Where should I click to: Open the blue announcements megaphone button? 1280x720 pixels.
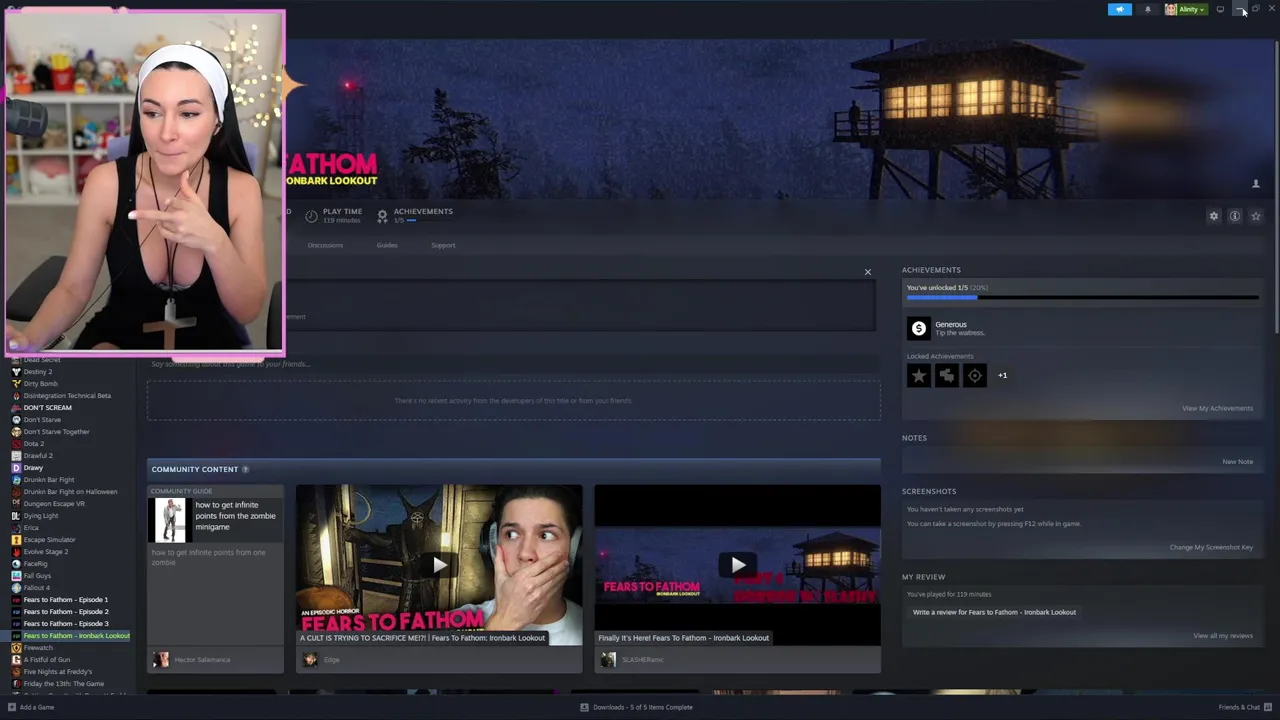(x=1120, y=9)
